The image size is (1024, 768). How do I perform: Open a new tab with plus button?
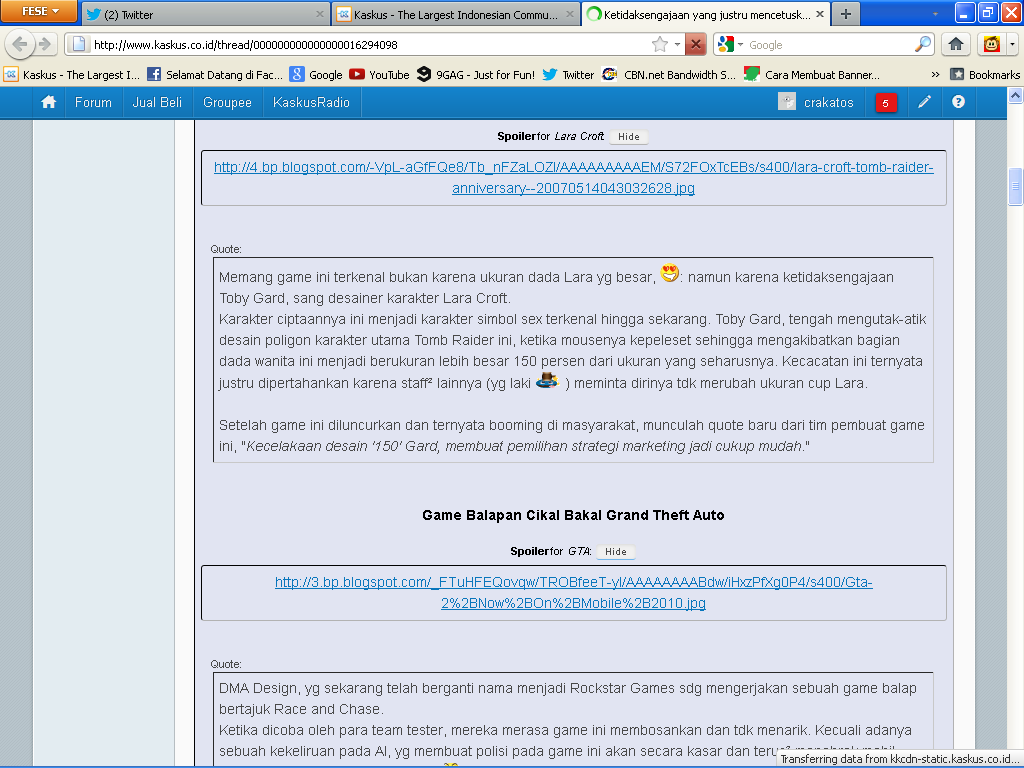[x=846, y=14]
